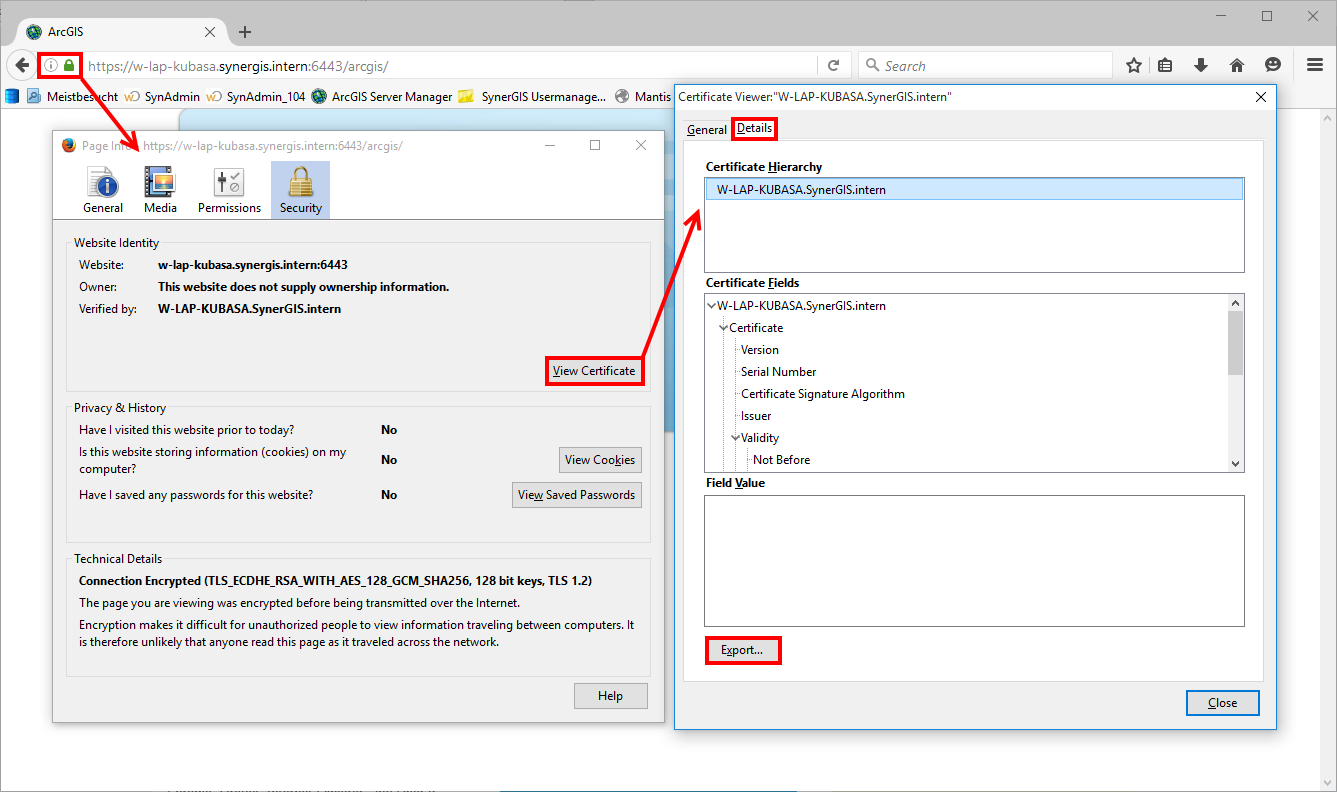Viewport: 1337px width, 792px height.
Task: Click the Home icon in Firefox
Action: point(1237,64)
